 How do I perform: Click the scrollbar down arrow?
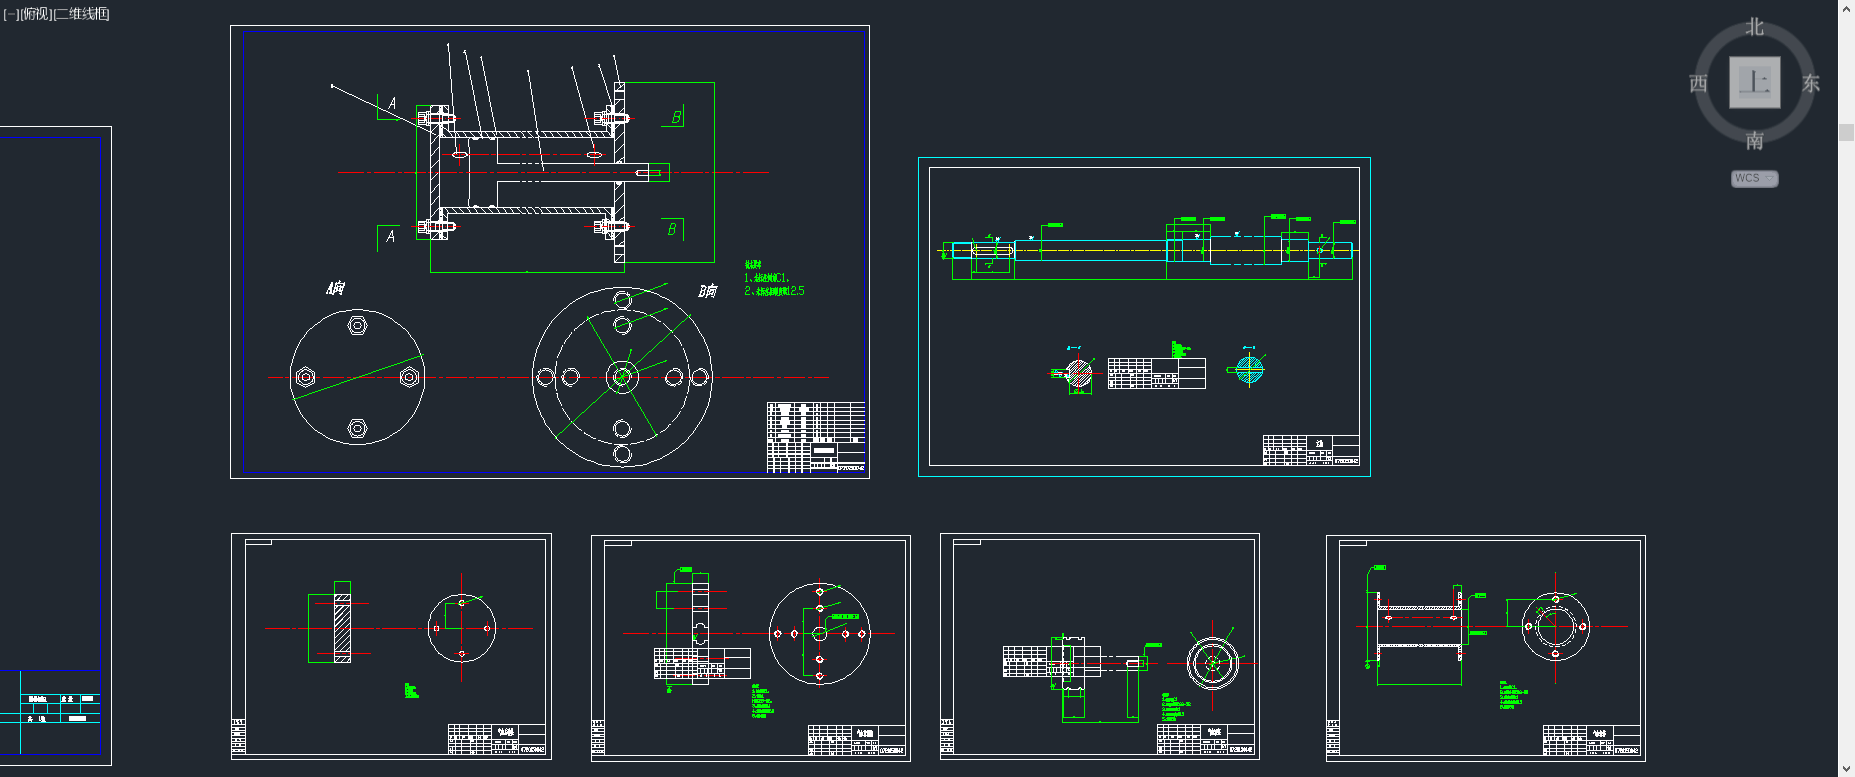[1846, 769]
